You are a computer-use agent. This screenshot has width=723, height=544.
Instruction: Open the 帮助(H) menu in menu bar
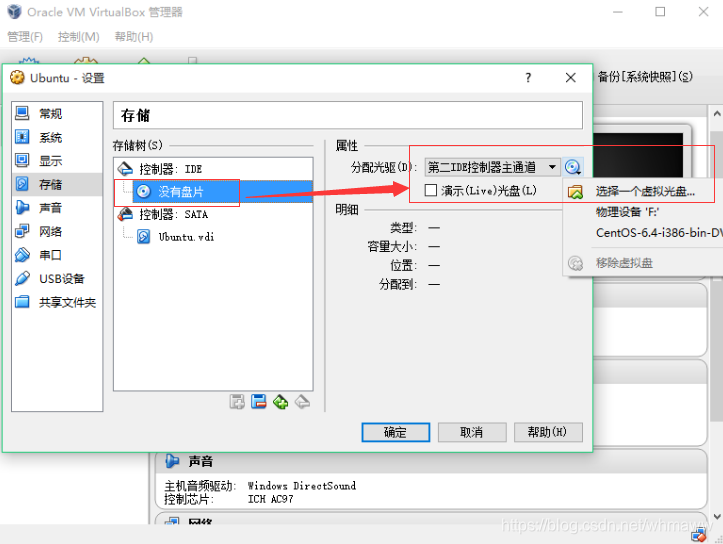(x=134, y=36)
